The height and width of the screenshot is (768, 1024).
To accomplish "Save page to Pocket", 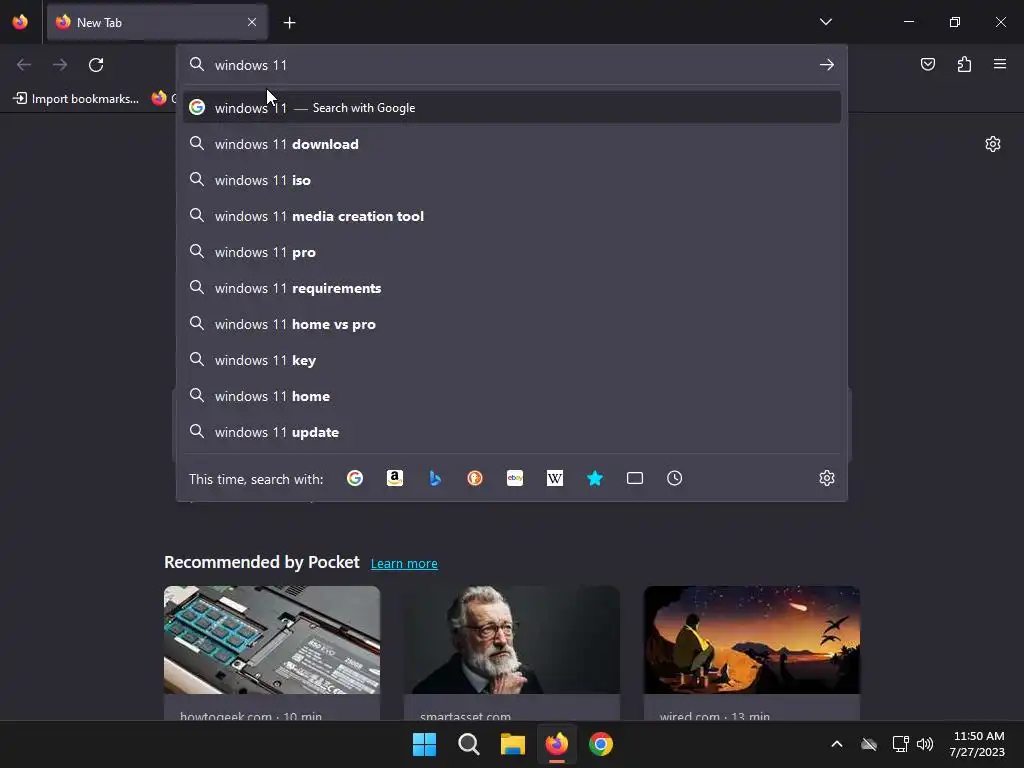I will click(928, 64).
